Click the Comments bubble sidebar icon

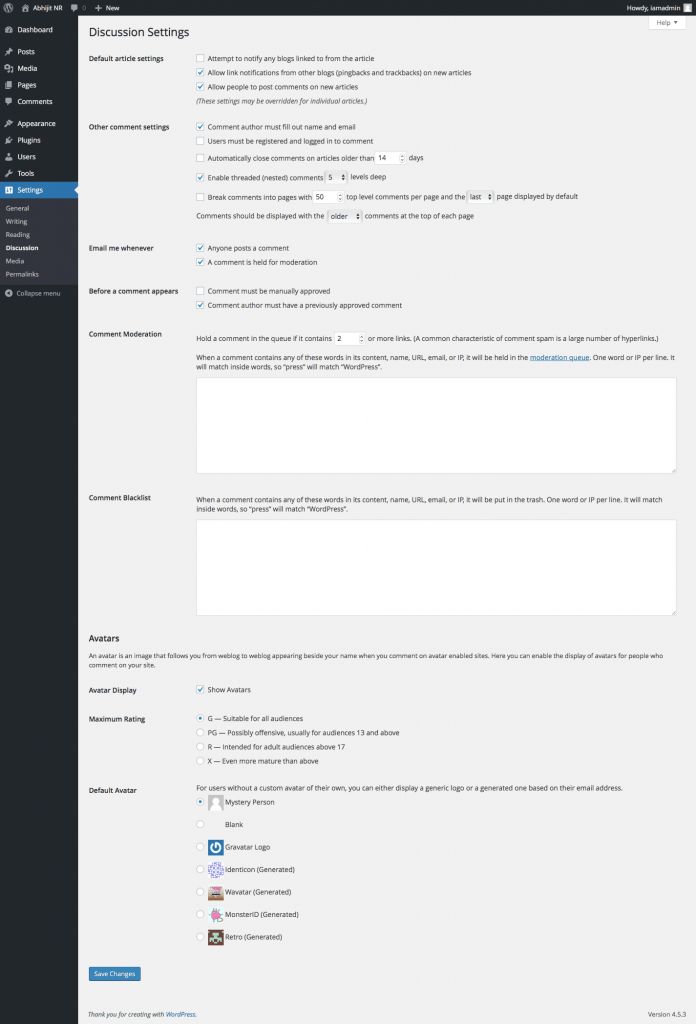pyautogui.click(x=8, y=101)
